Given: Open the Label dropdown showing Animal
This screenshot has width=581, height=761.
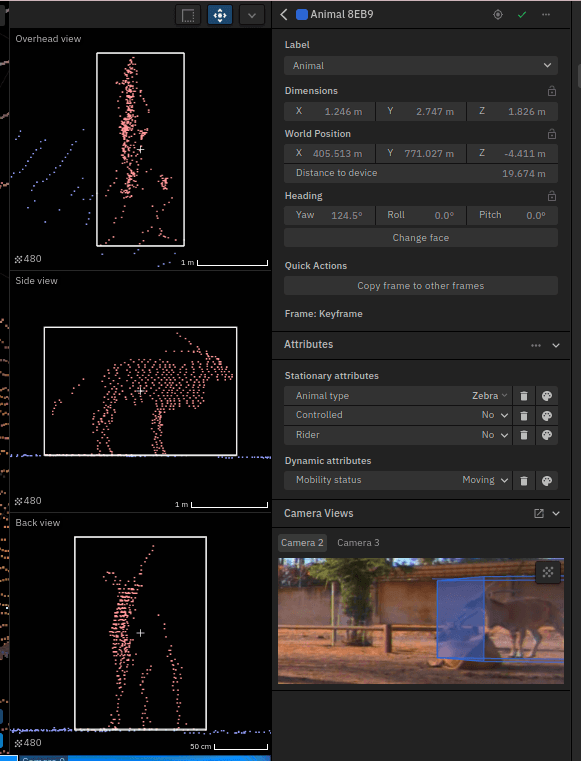Looking at the screenshot, I should coord(421,66).
